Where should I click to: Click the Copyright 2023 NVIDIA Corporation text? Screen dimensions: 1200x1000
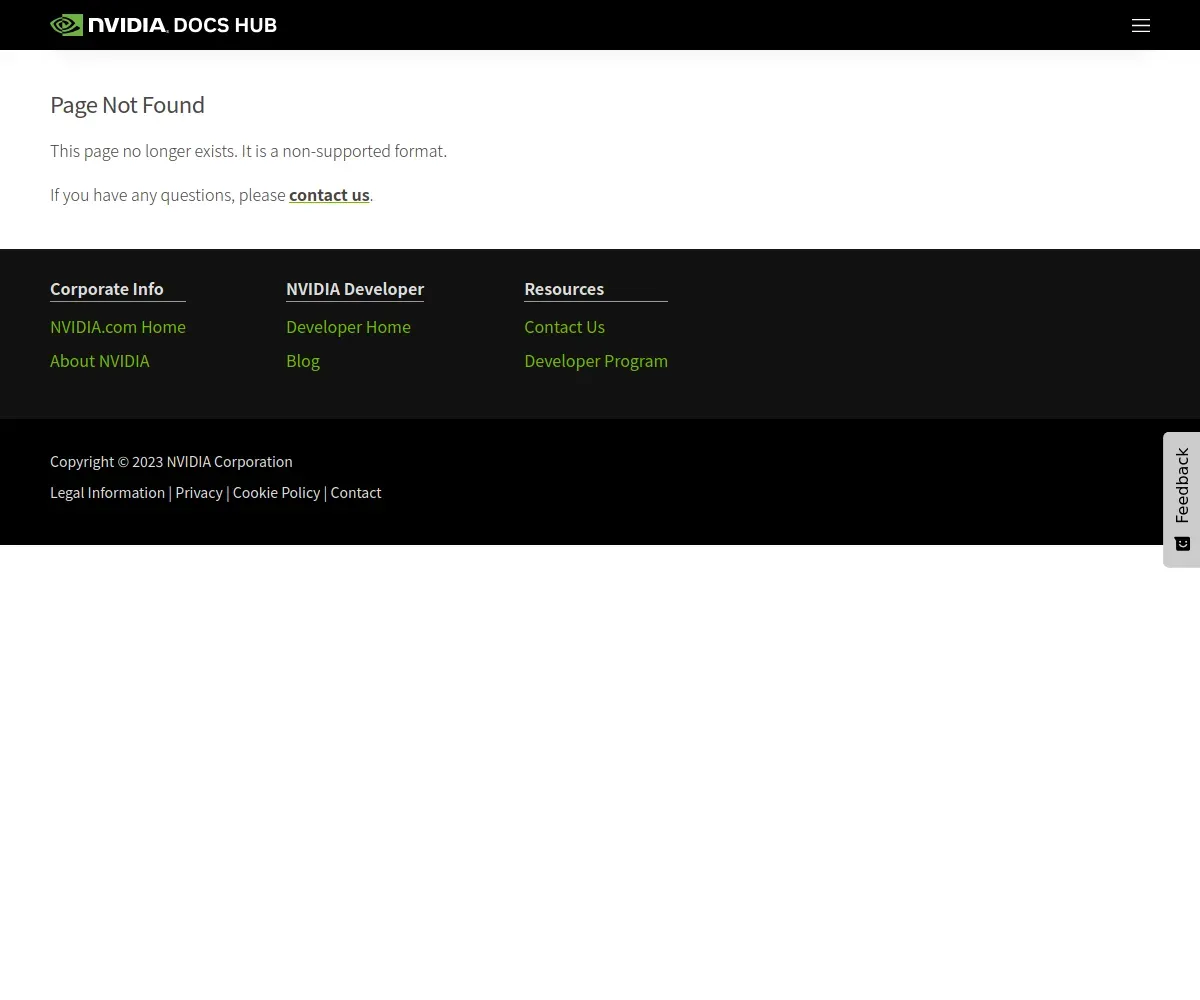point(171,462)
